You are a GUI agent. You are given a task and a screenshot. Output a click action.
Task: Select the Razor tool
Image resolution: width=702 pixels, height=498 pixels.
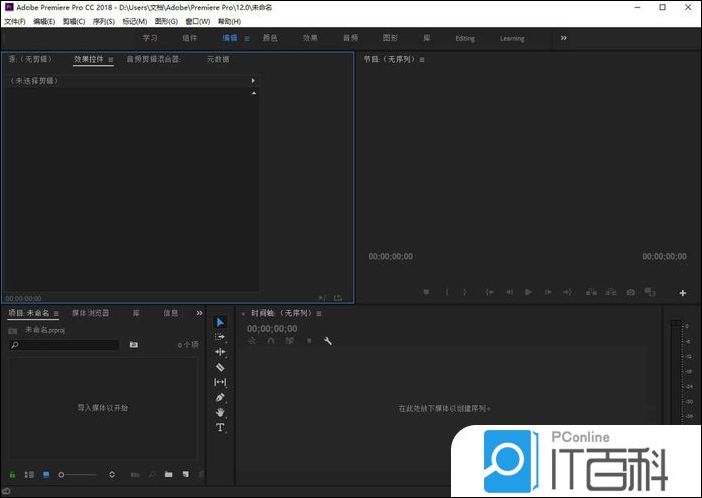[x=220, y=367]
